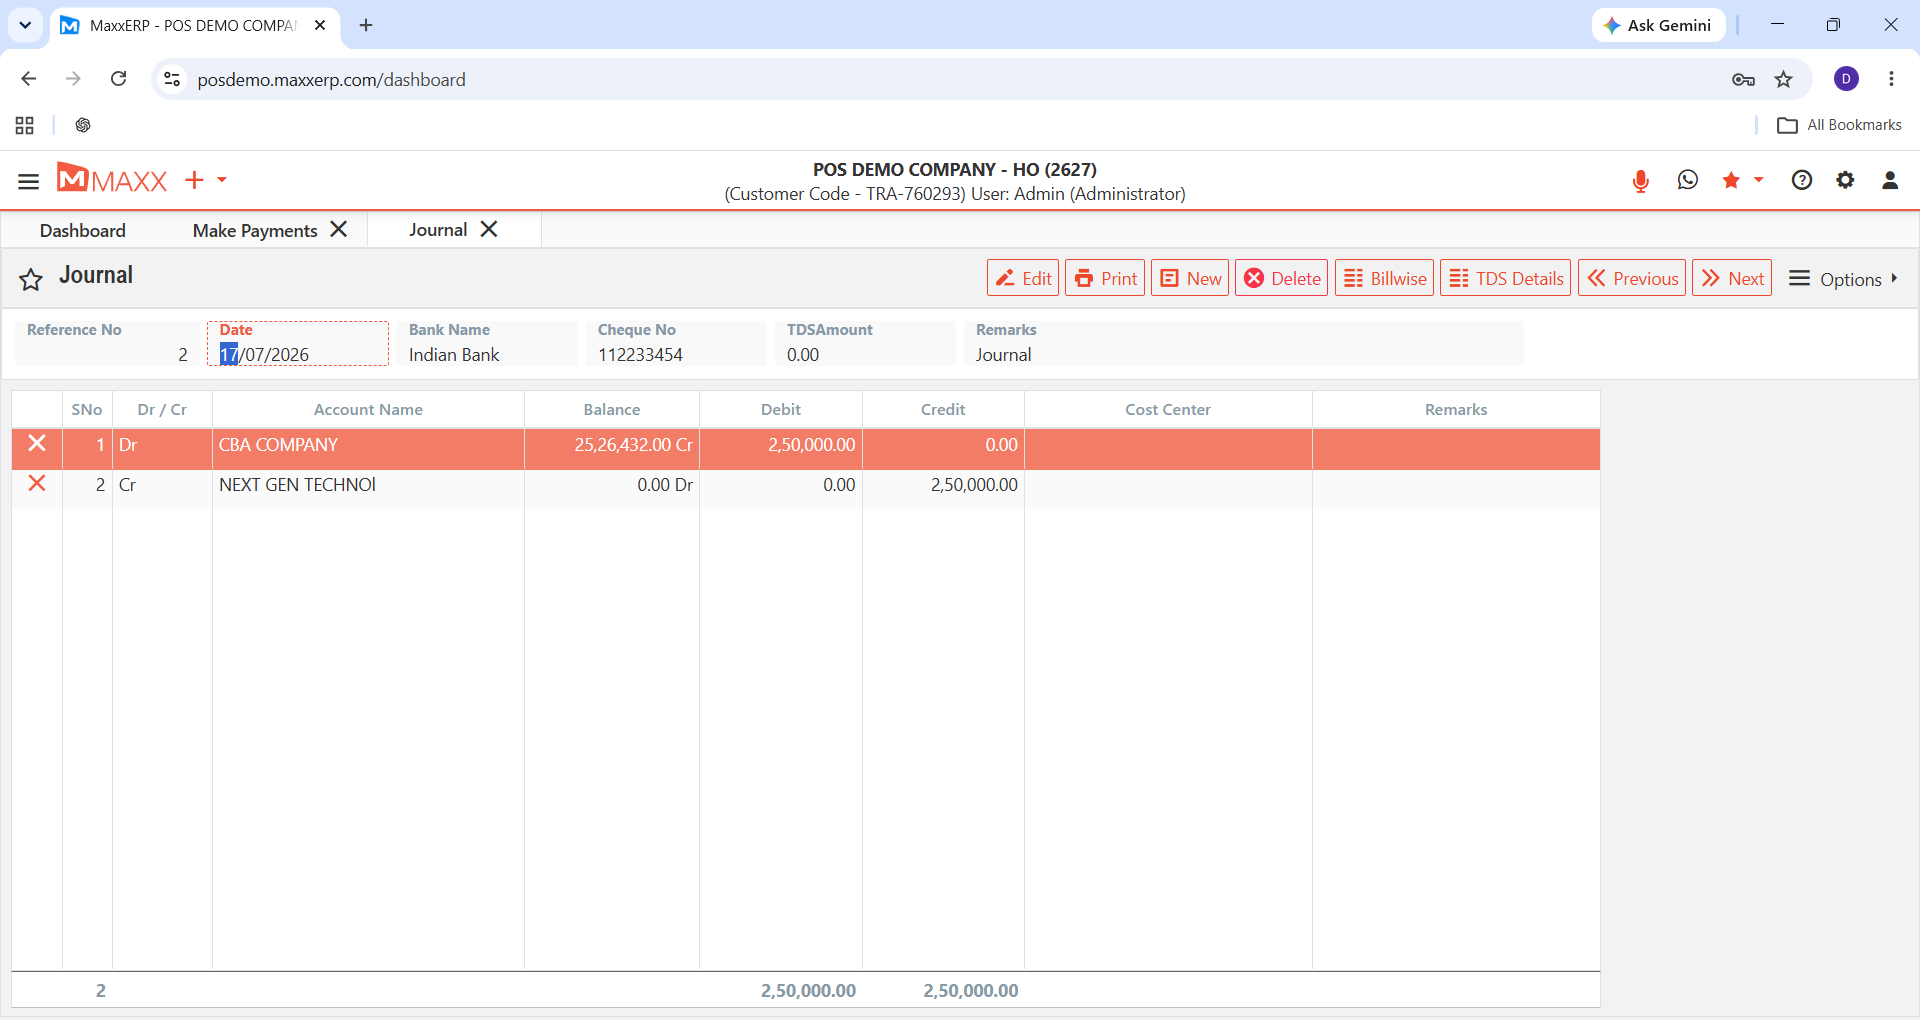
Task: Close the Make Payments tab
Action: (339, 229)
